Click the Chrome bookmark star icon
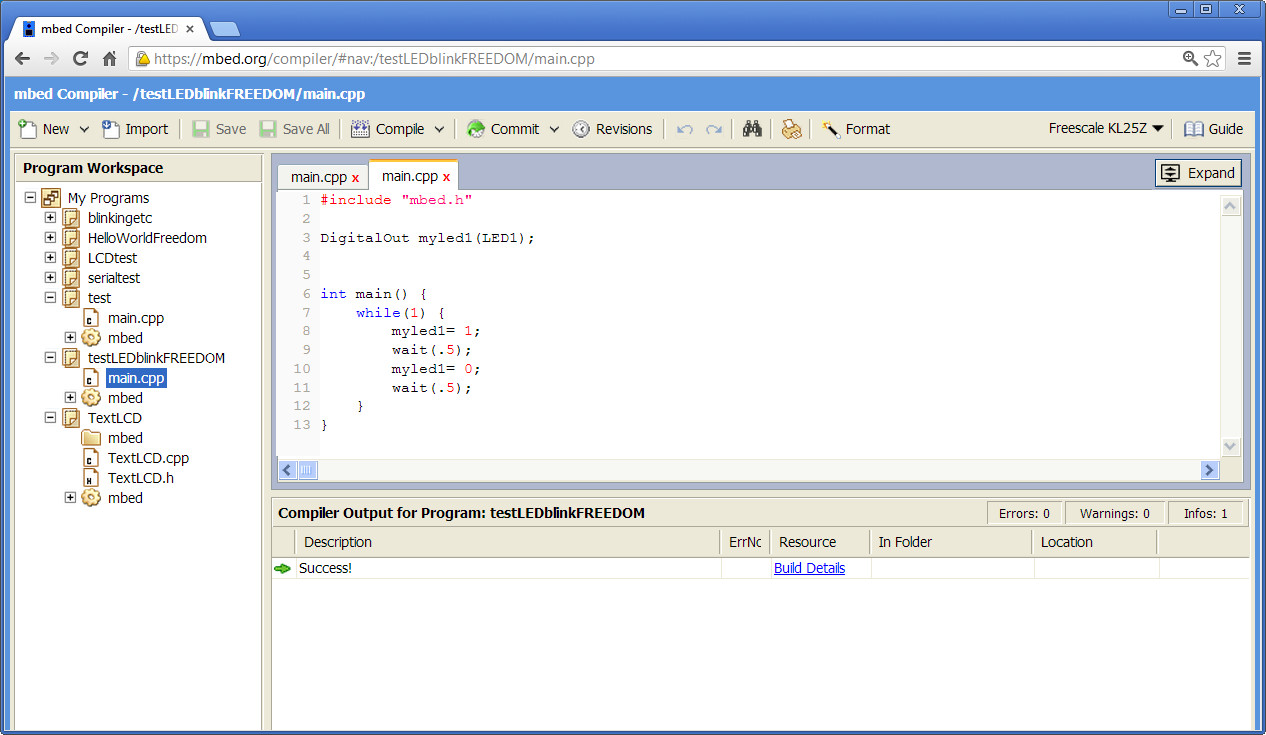This screenshot has width=1266, height=735. pos(1212,59)
